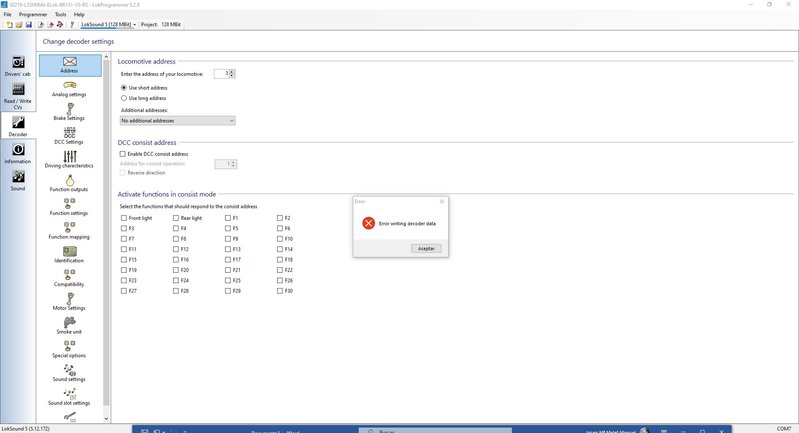This screenshot has height=433, width=799.
Task: Check the F16 consist function box
Action: [x=176, y=260]
